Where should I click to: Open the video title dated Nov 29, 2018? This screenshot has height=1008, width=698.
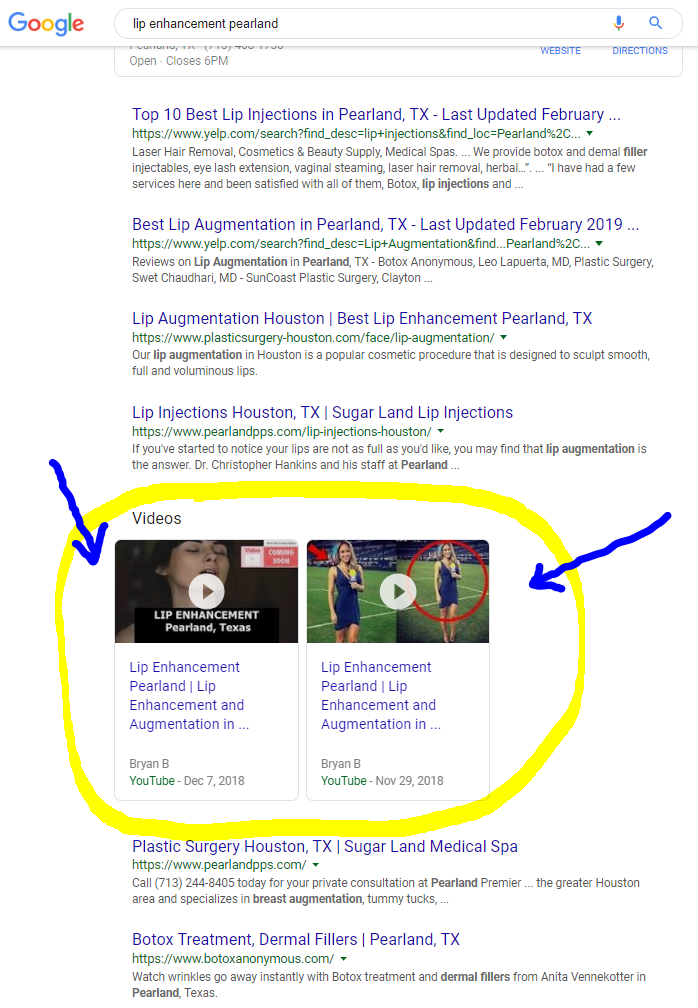[380, 696]
